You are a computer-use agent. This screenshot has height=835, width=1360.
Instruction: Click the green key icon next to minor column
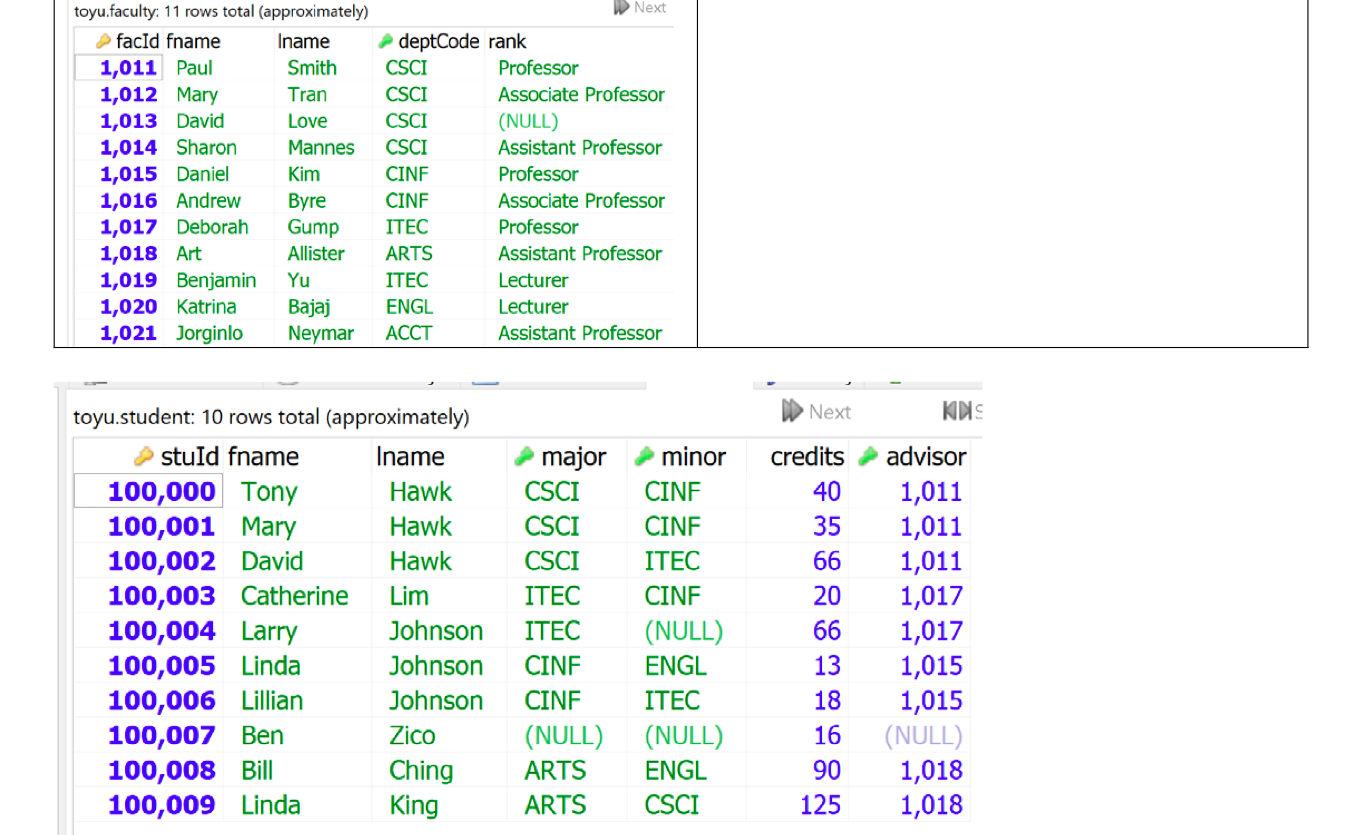coord(644,457)
